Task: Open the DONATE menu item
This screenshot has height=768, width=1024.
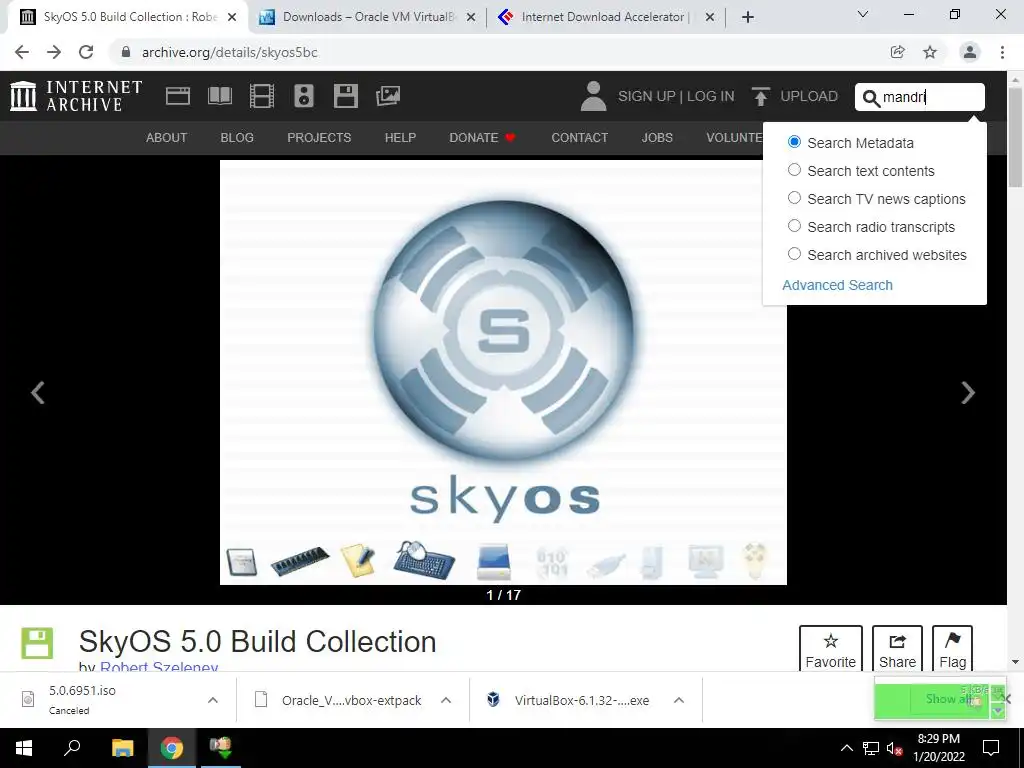Action: [x=483, y=138]
